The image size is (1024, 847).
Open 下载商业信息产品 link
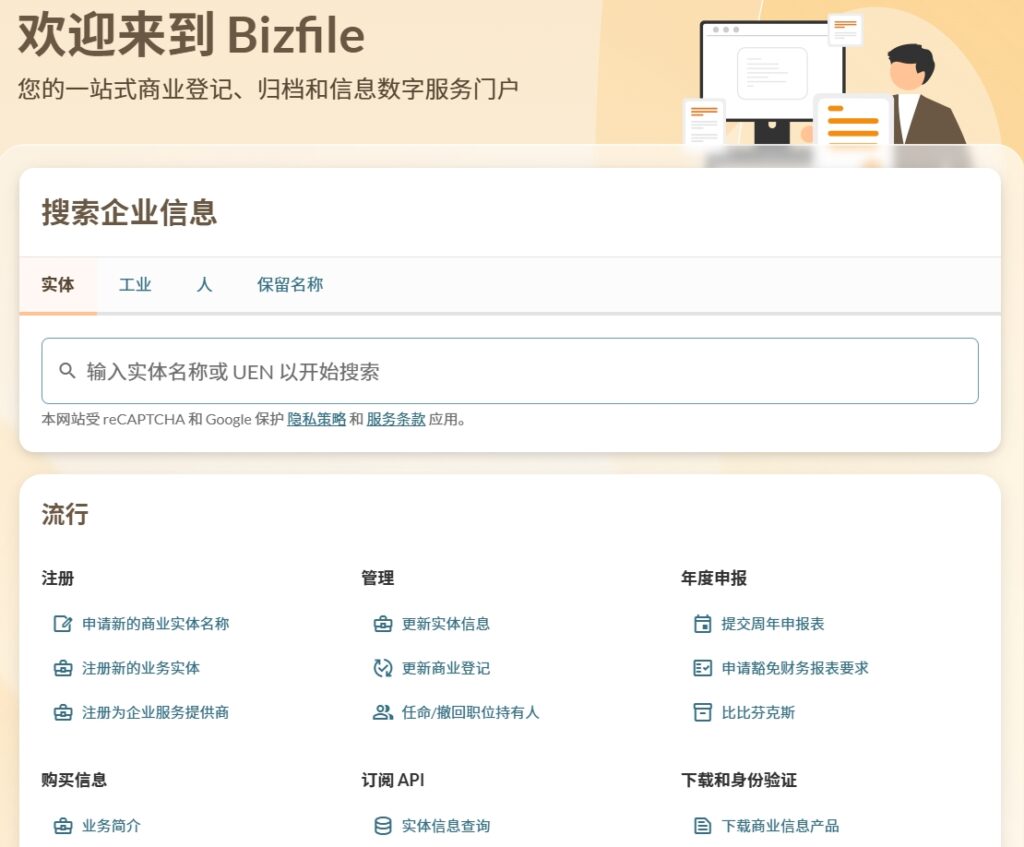[780, 826]
